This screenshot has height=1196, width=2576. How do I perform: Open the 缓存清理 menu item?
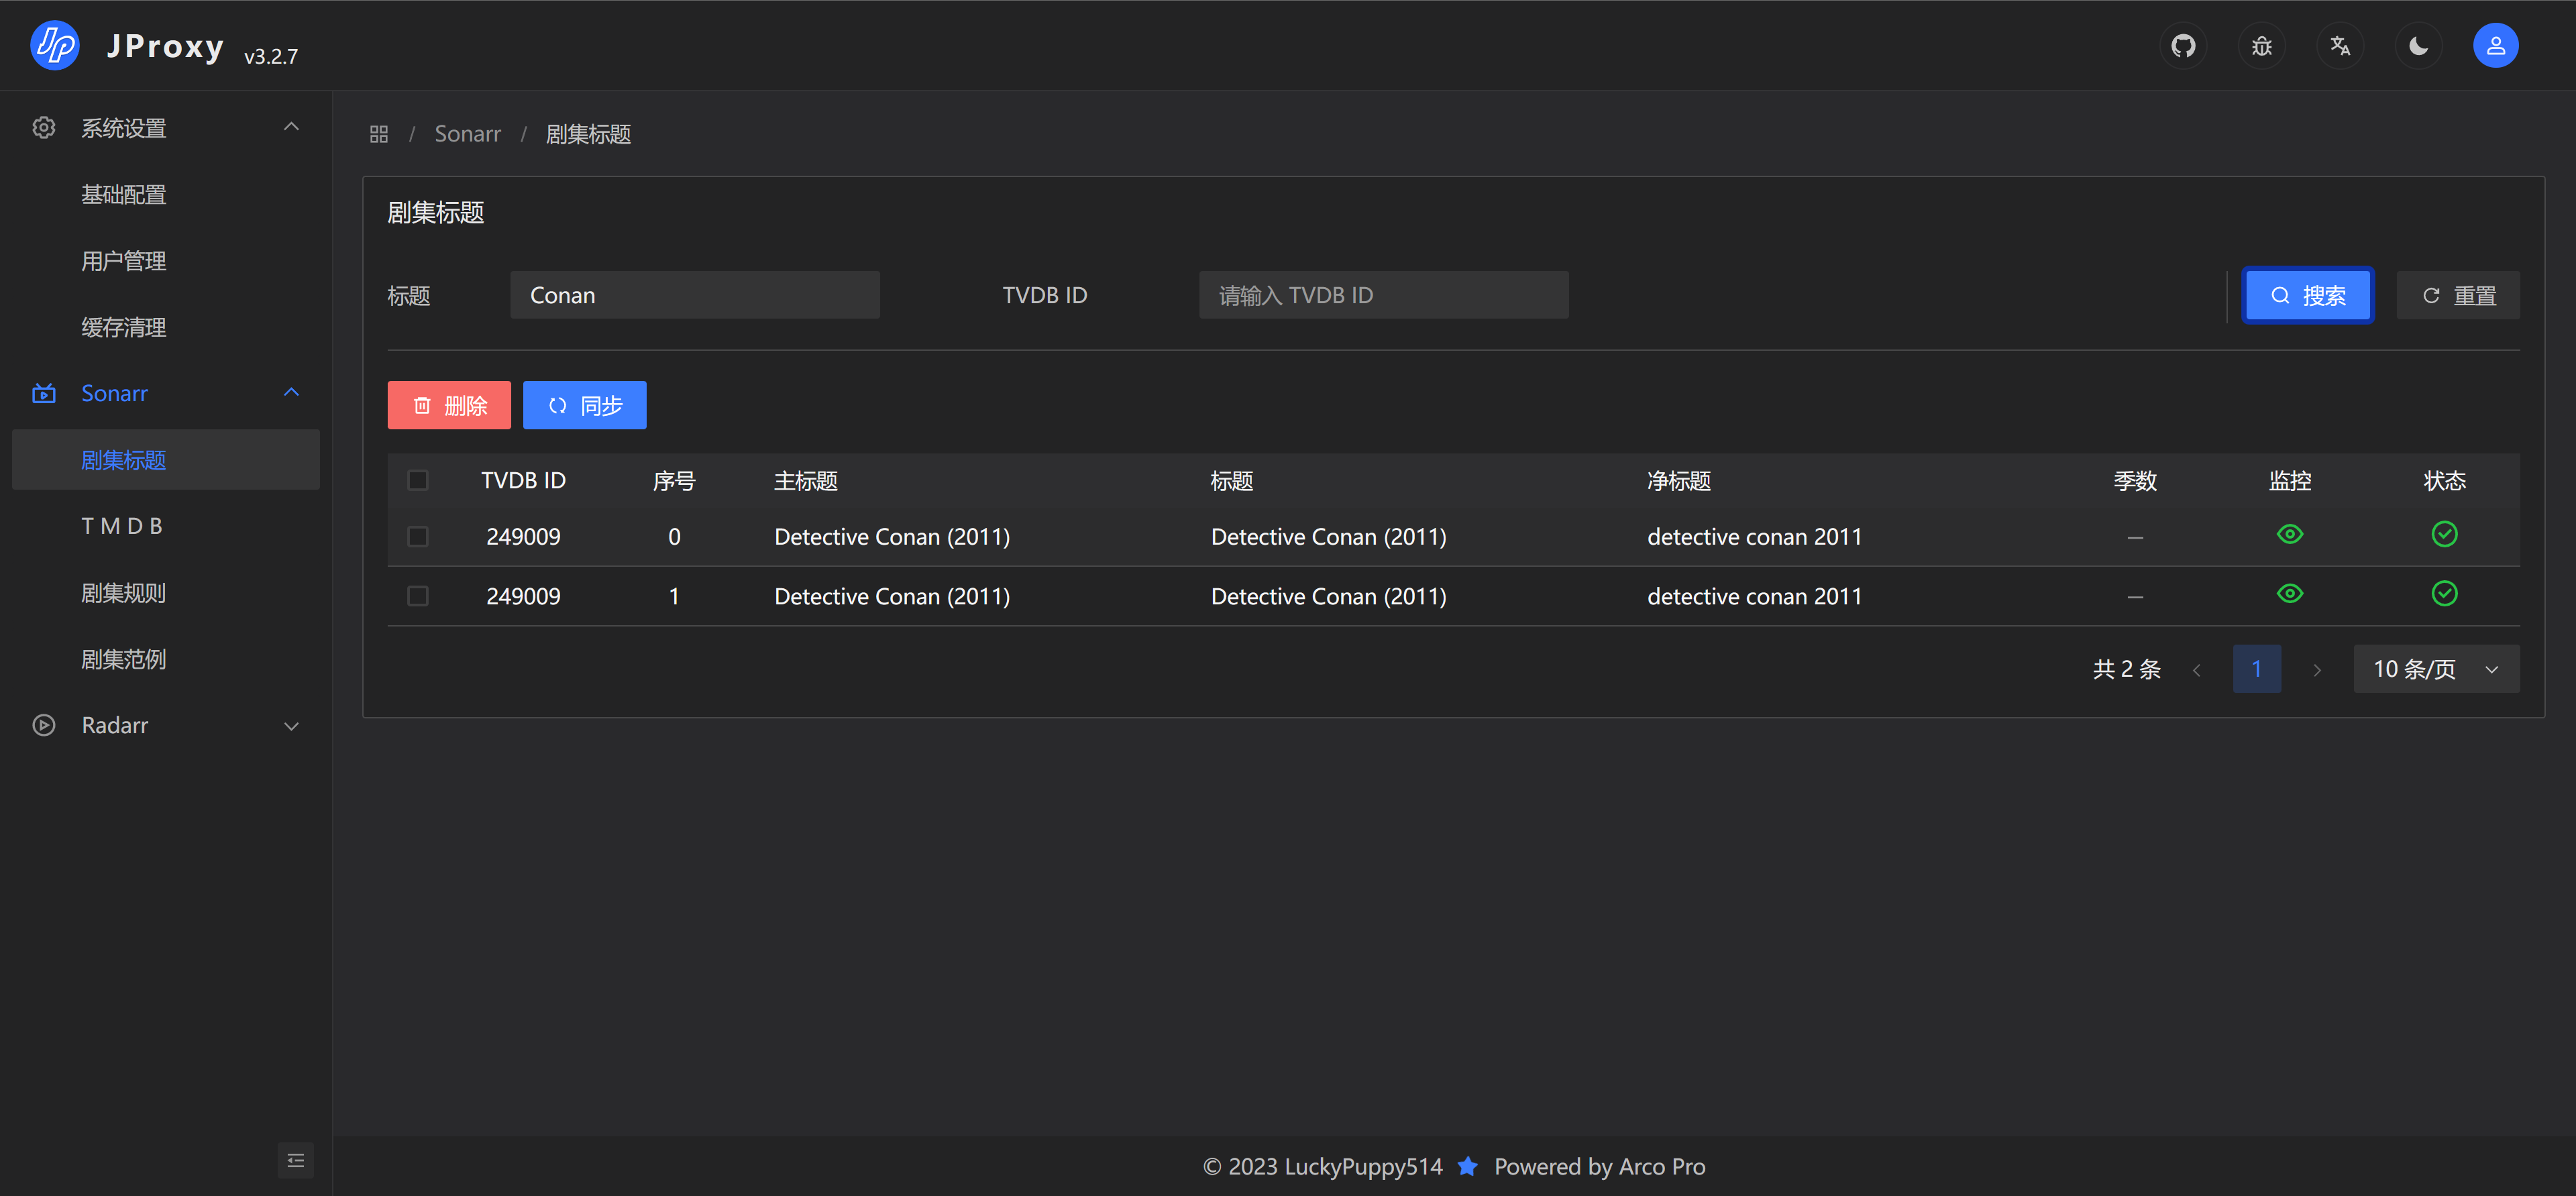123,327
